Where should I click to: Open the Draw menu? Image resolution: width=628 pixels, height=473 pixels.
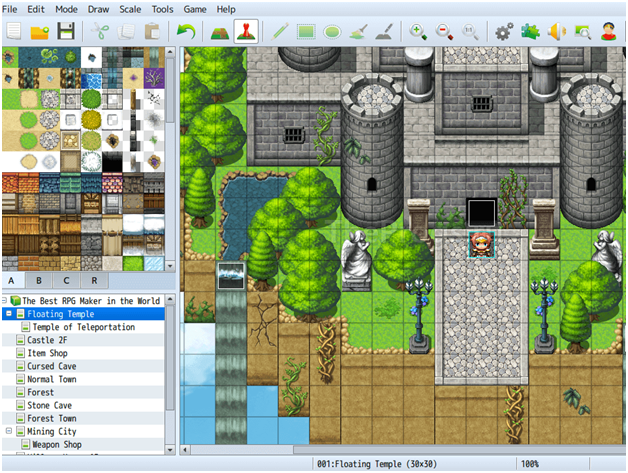(98, 9)
